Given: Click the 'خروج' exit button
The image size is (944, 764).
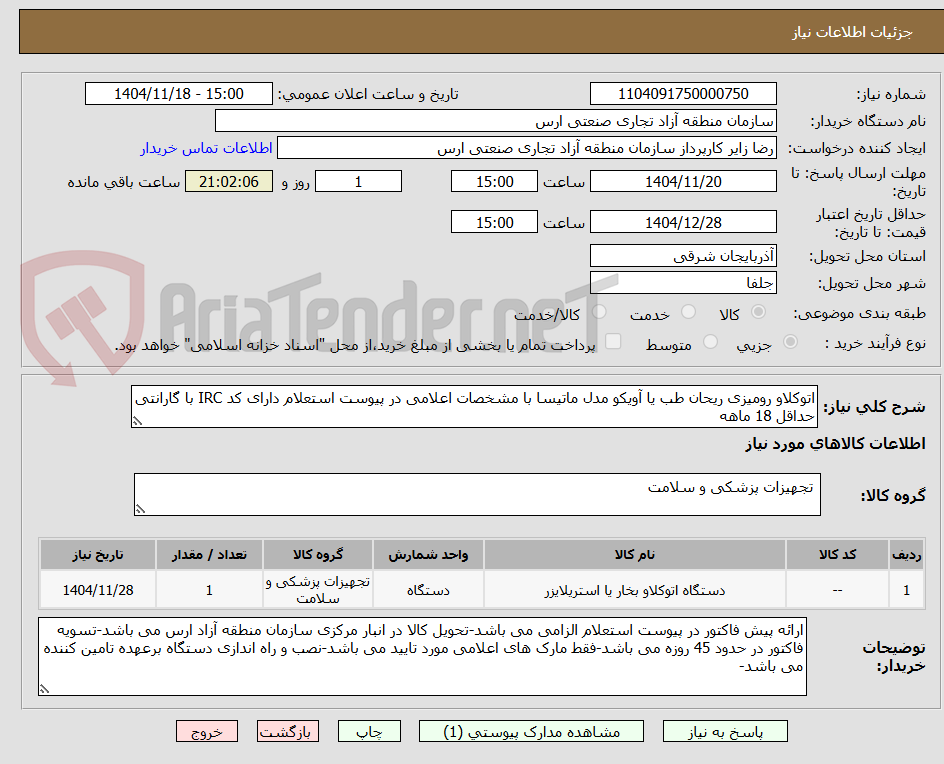Looking at the screenshot, I should pyautogui.click(x=206, y=731).
